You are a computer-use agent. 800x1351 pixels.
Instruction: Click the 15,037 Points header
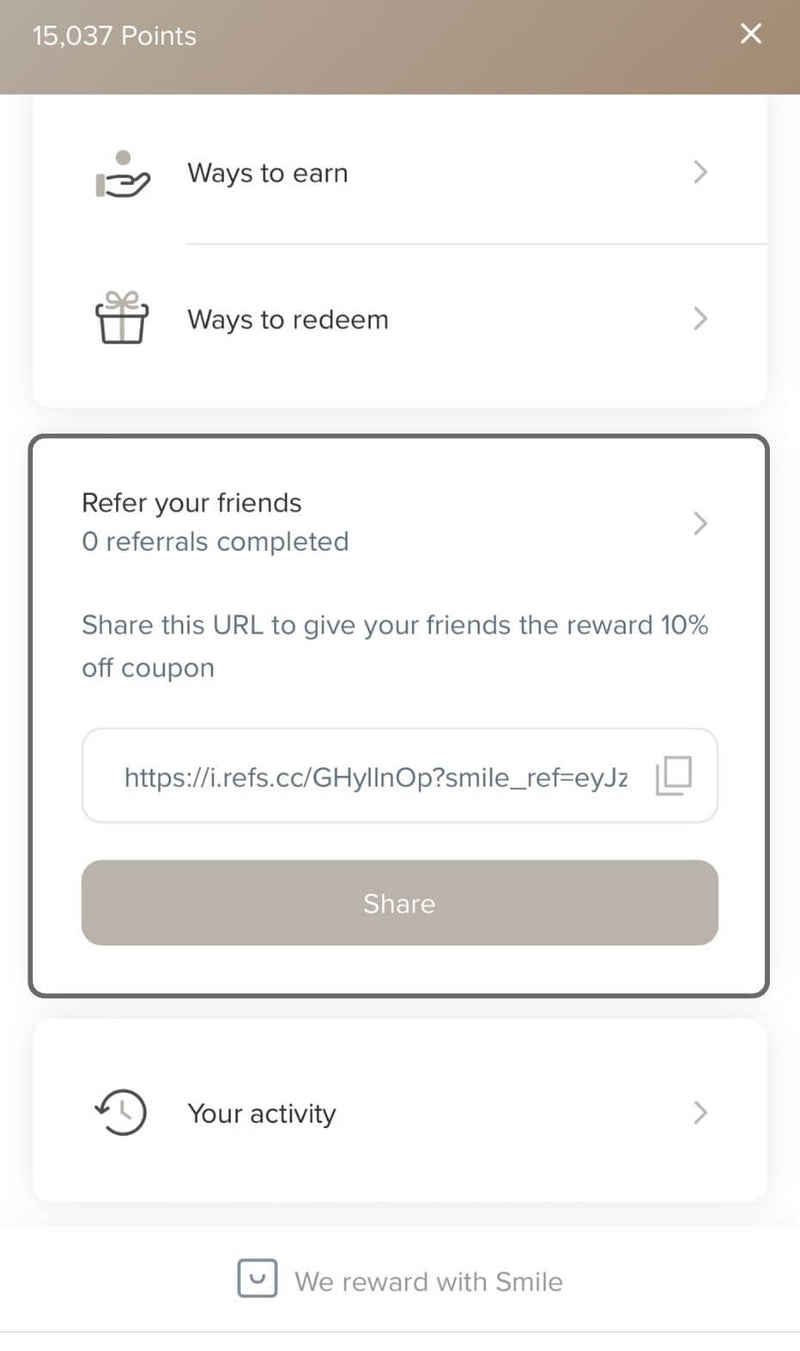[113, 35]
